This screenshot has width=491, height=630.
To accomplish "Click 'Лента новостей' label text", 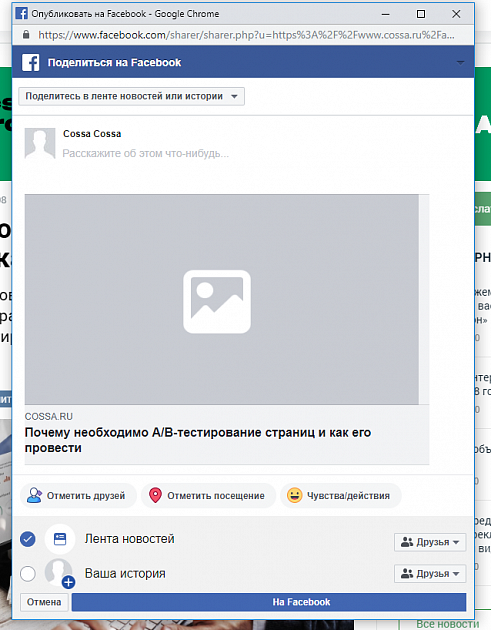I will [x=129, y=539].
